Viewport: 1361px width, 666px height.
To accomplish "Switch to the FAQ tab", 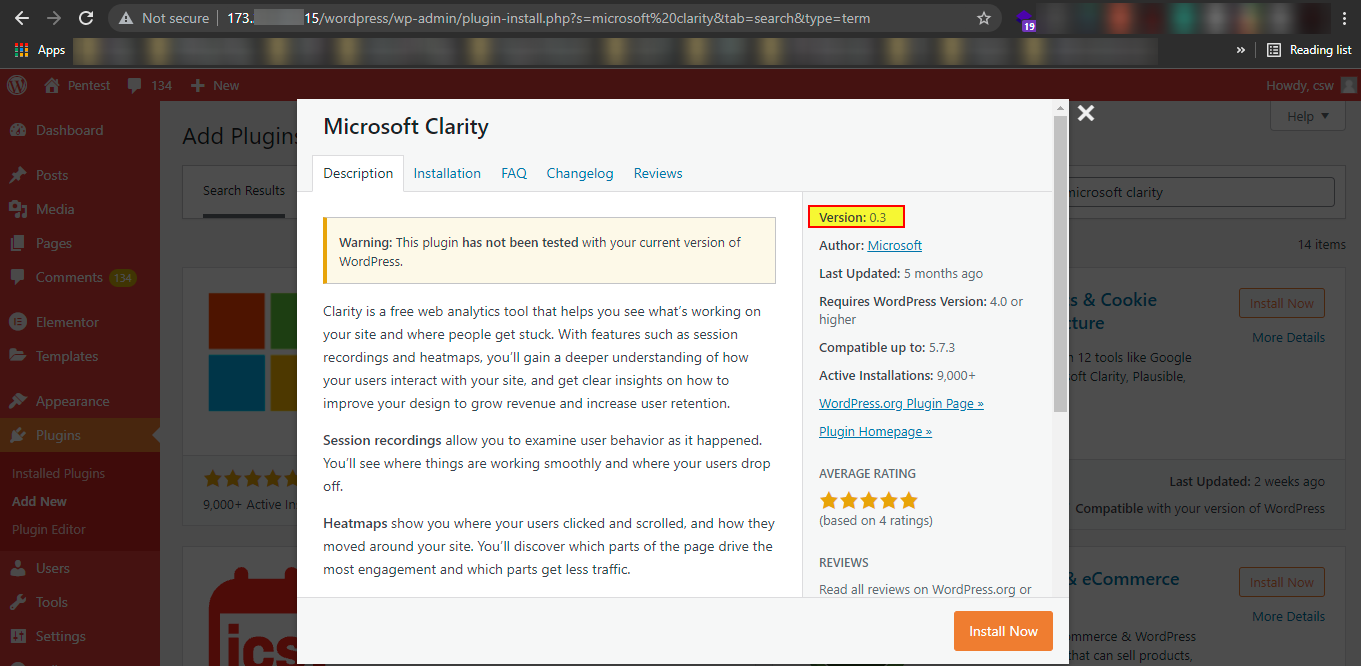I will pyautogui.click(x=514, y=173).
